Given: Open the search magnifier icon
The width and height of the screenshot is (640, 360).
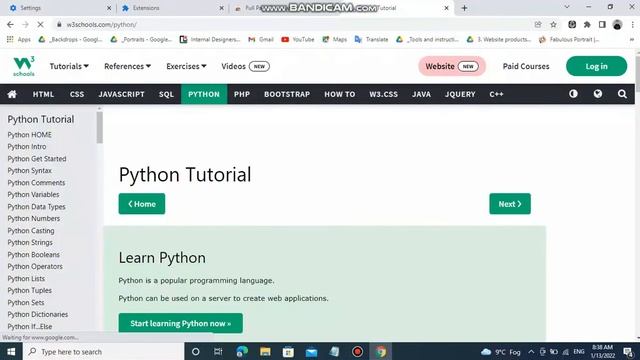Looking at the screenshot, I should click(622, 94).
